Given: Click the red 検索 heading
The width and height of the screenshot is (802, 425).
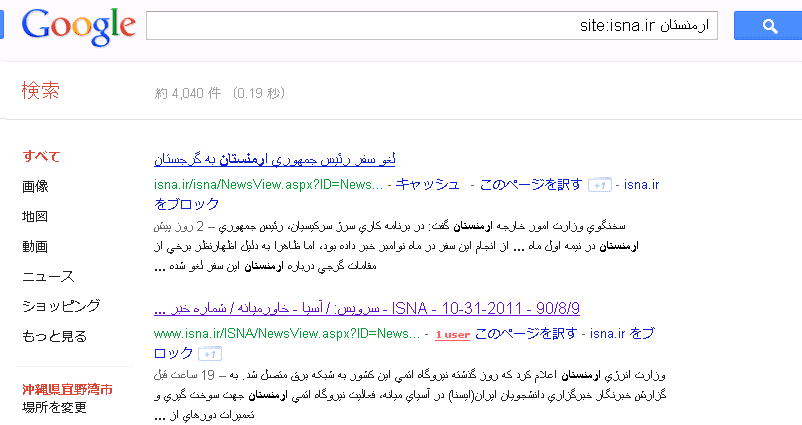Looking at the screenshot, I should pos(40,91).
